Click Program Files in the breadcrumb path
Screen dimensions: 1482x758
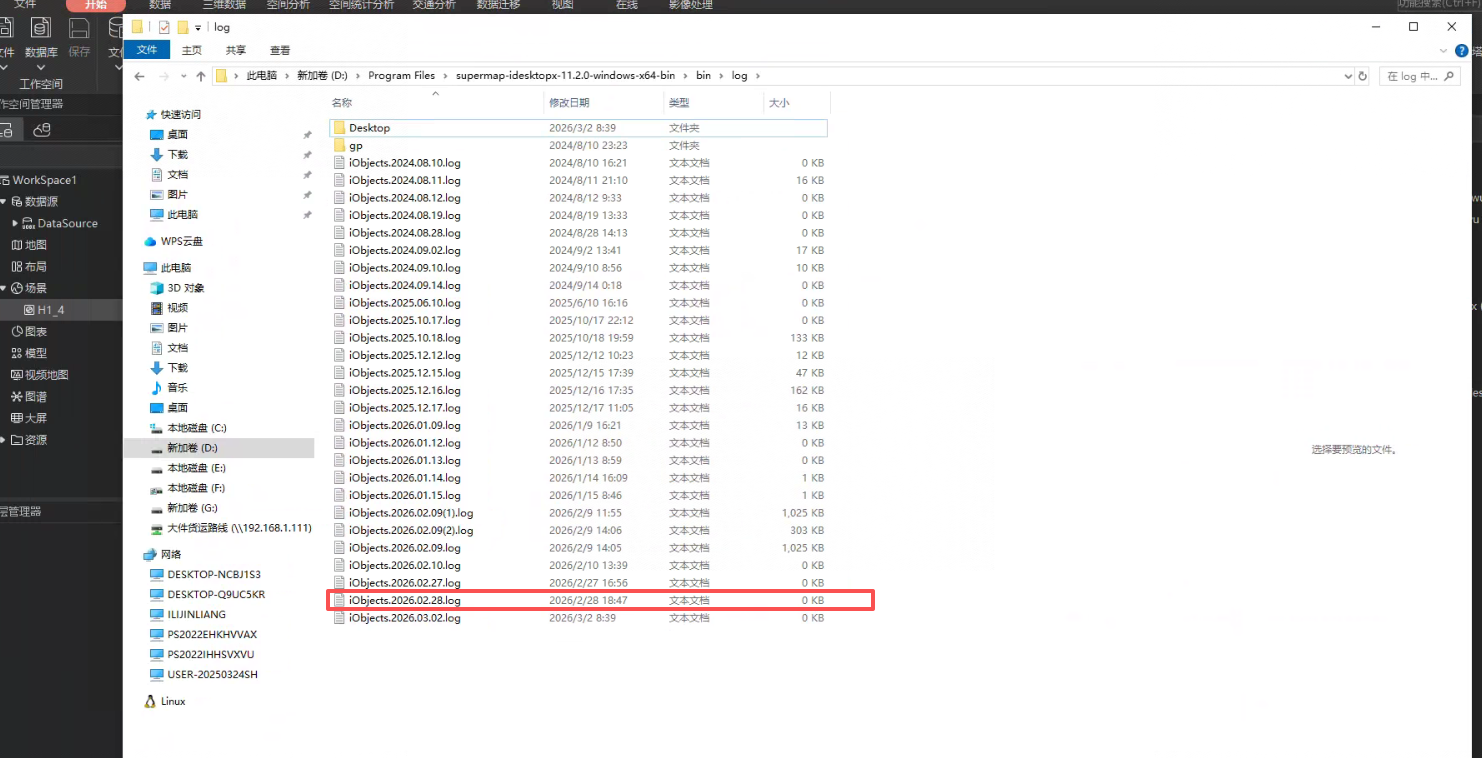(x=401, y=76)
